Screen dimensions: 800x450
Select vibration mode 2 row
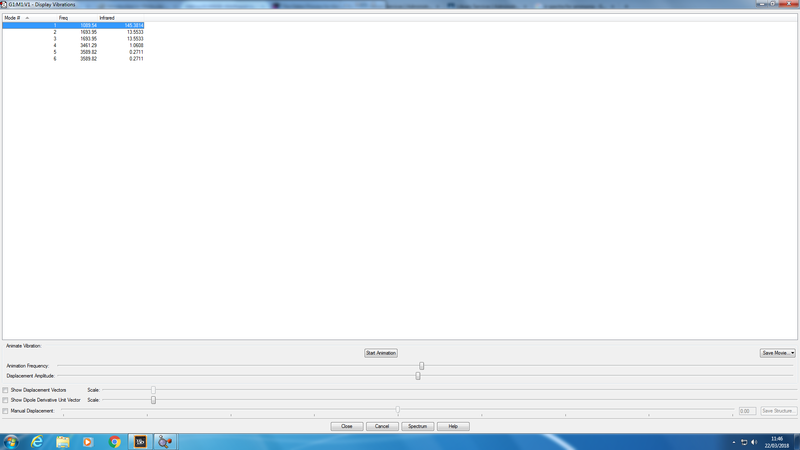[x=73, y=32]
